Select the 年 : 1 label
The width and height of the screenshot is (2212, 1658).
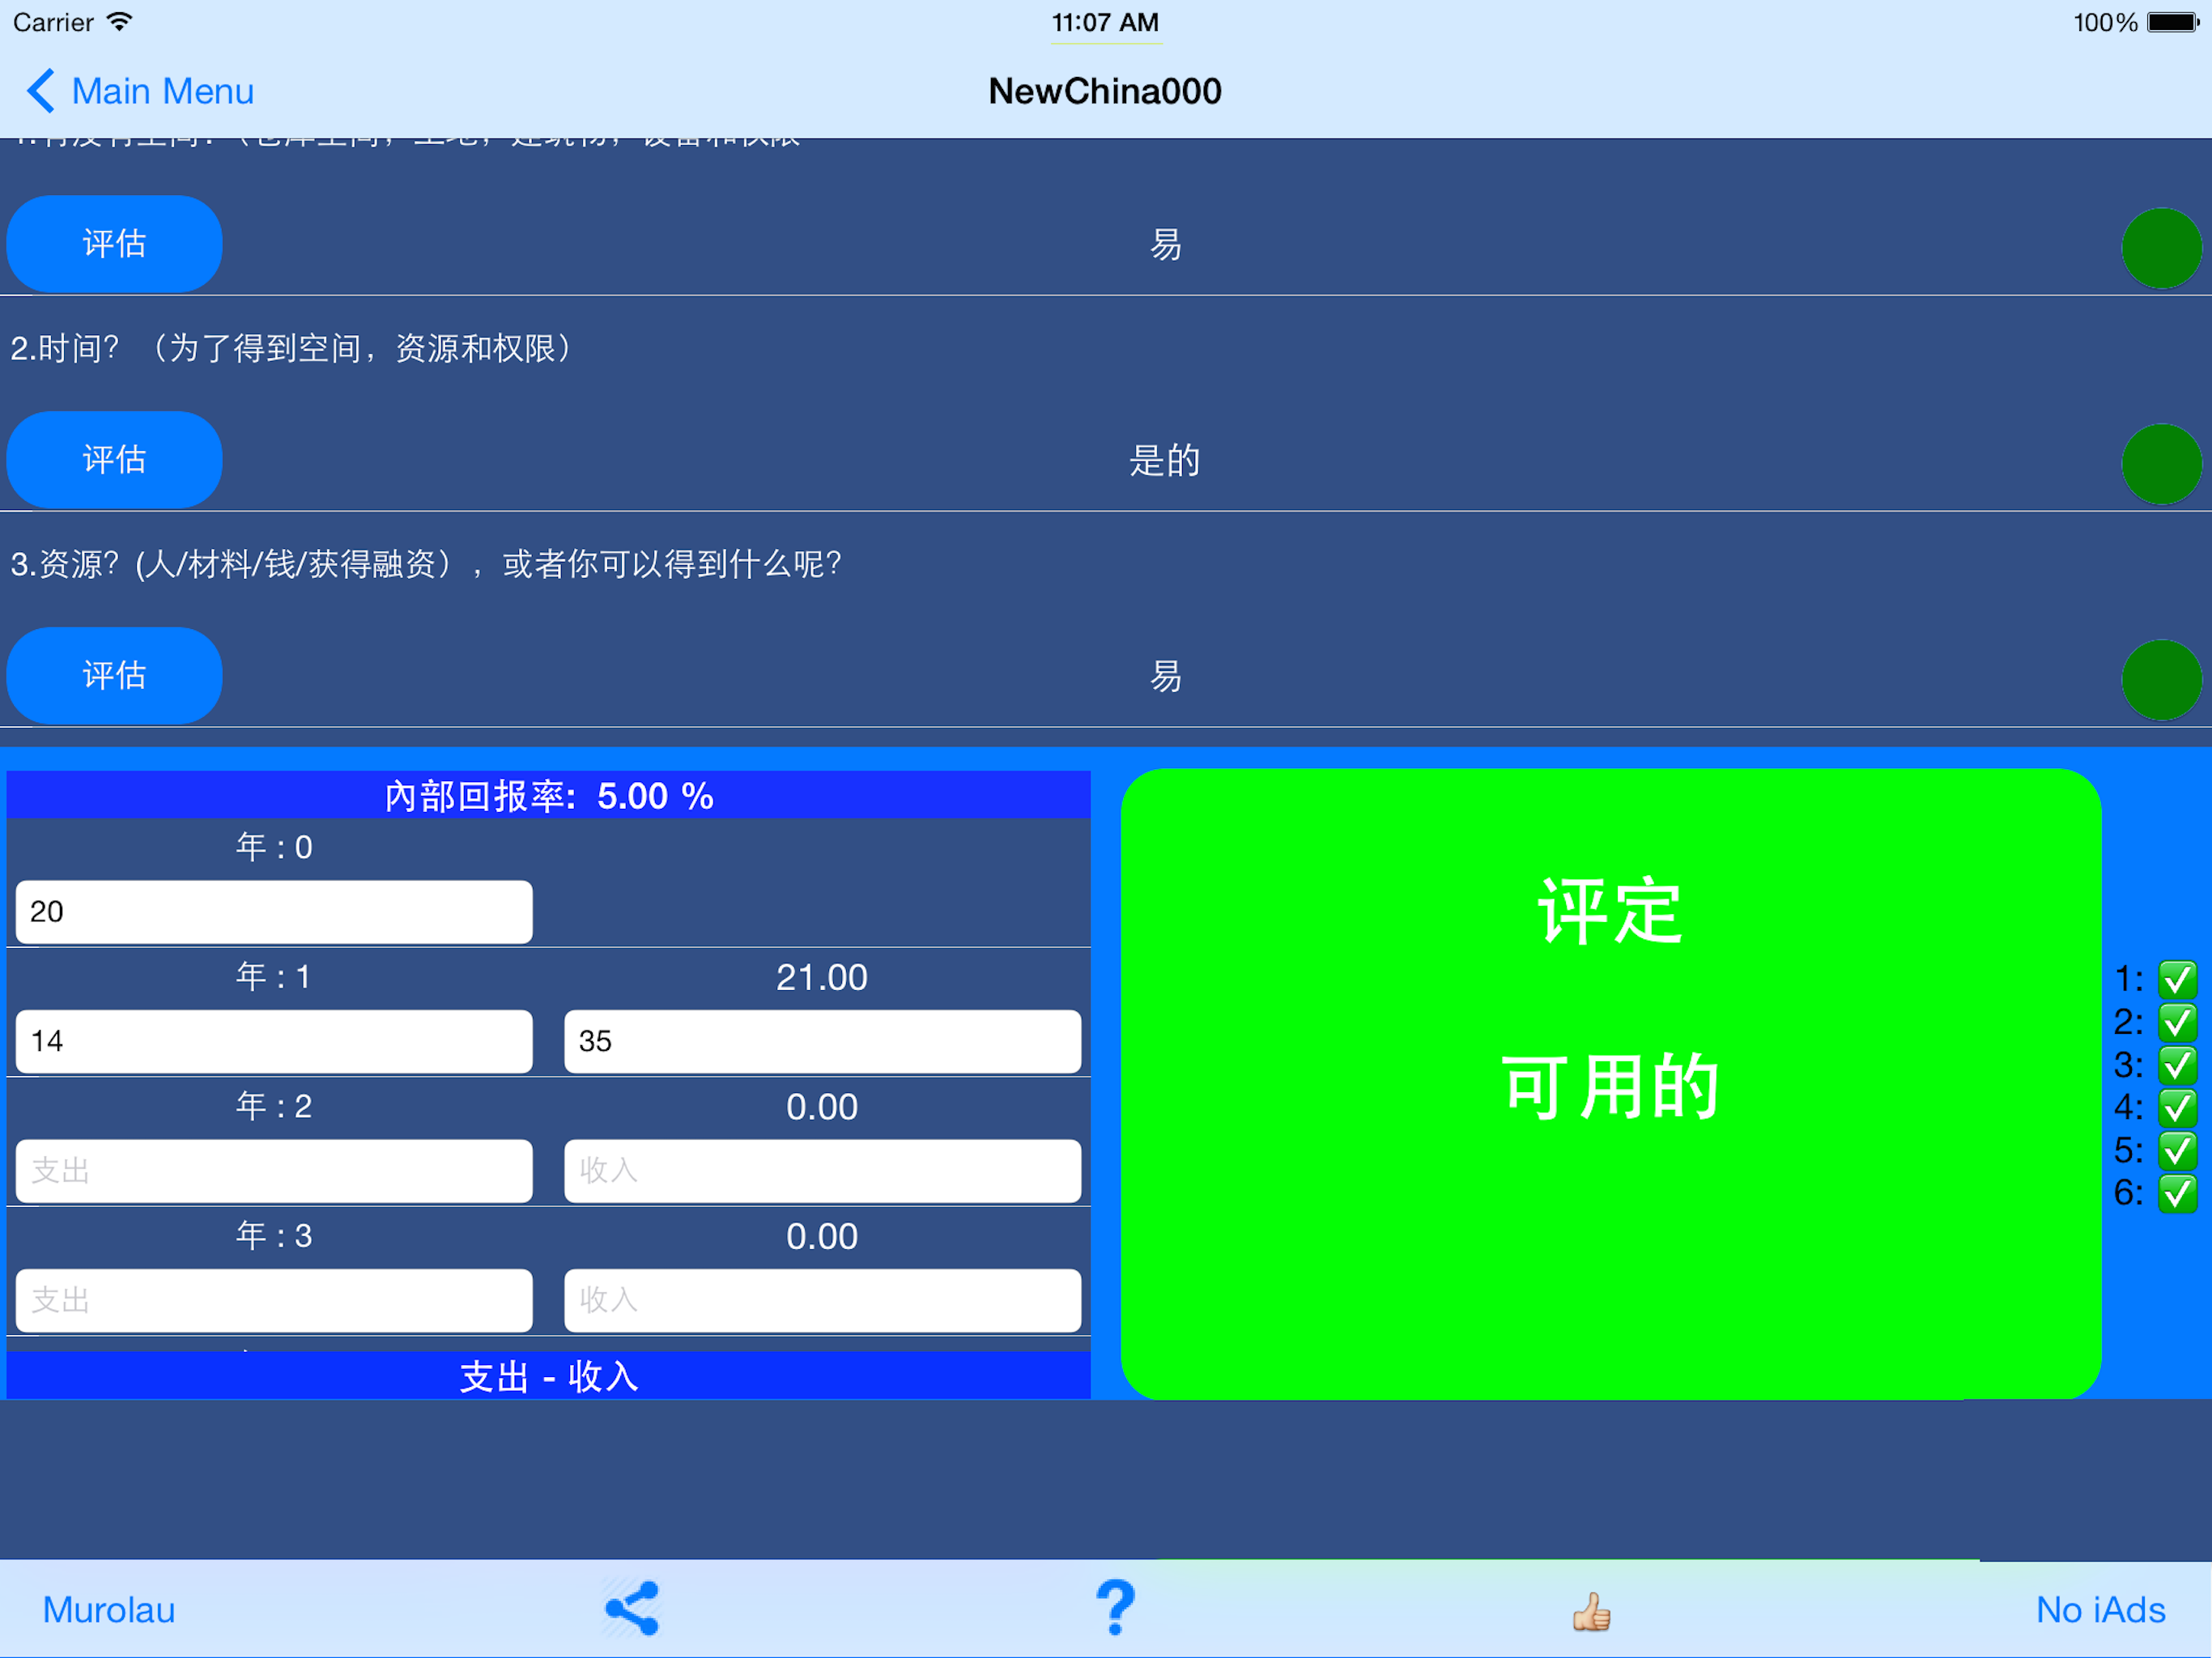click(x=274, y=977)
